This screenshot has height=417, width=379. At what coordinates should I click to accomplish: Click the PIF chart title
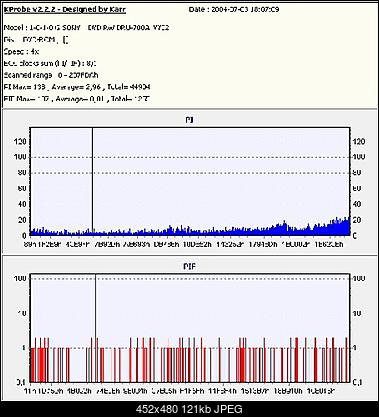click(x=190, y=267)
